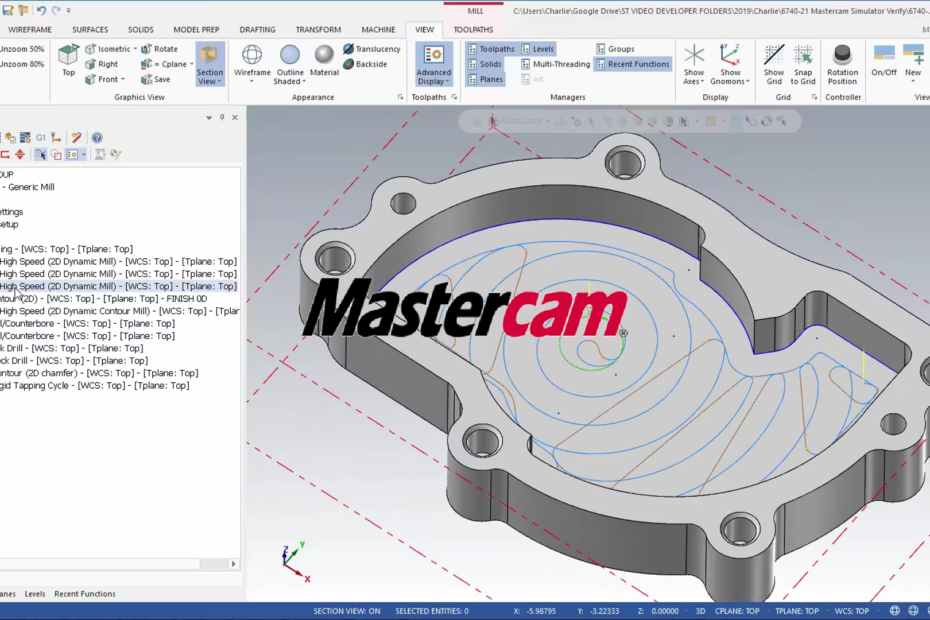This screenshot has width=930, height=620.
Task: Open the SURFACES ribbon tab
Action: tap(90, 30)
